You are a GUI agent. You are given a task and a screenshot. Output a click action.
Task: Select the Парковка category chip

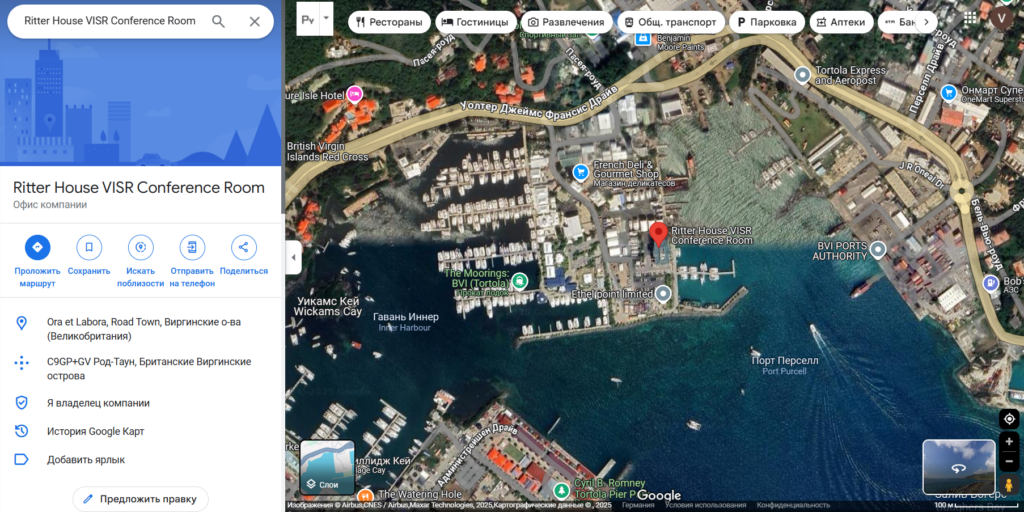click(x=767, y=22)
